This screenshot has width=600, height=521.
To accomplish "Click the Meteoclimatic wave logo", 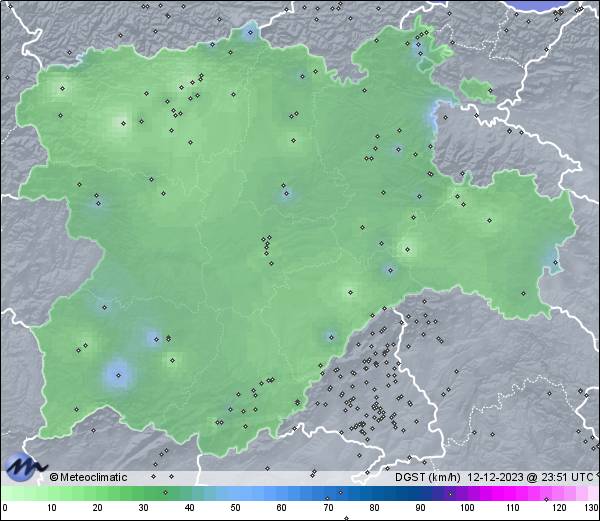I will click(25, 467).
